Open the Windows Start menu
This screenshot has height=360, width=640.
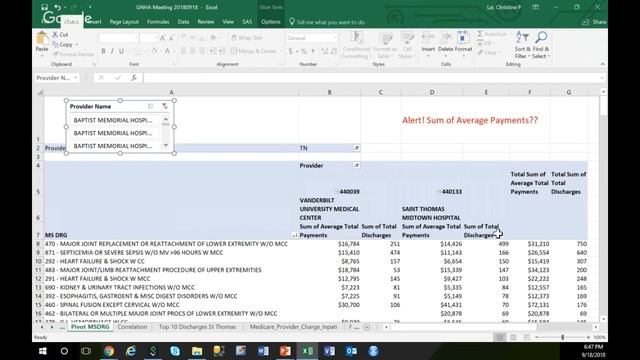point(42,351)
